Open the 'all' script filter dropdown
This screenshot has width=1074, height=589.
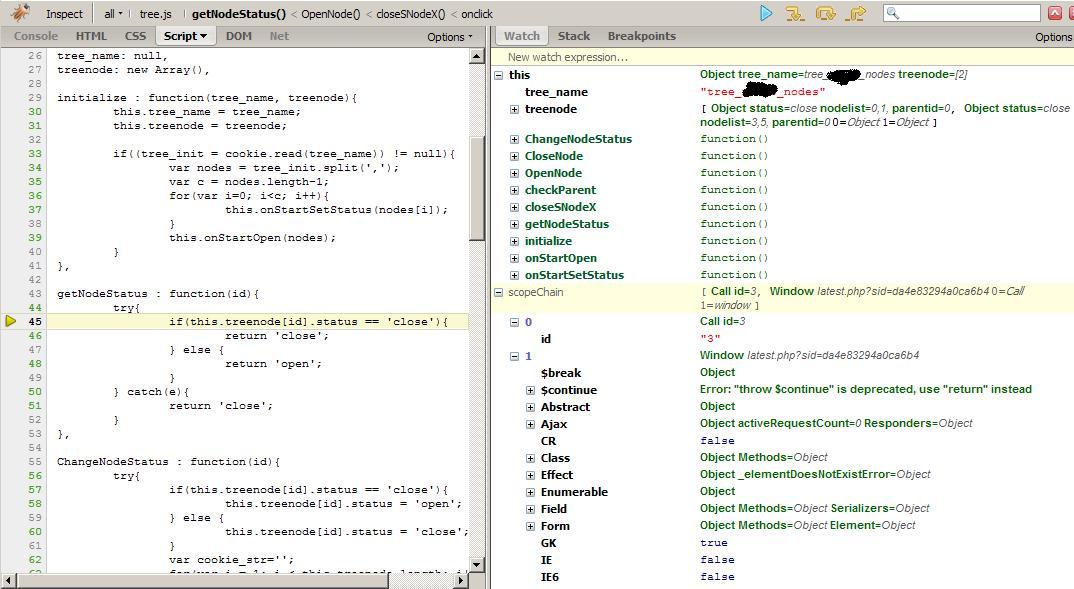114,14
